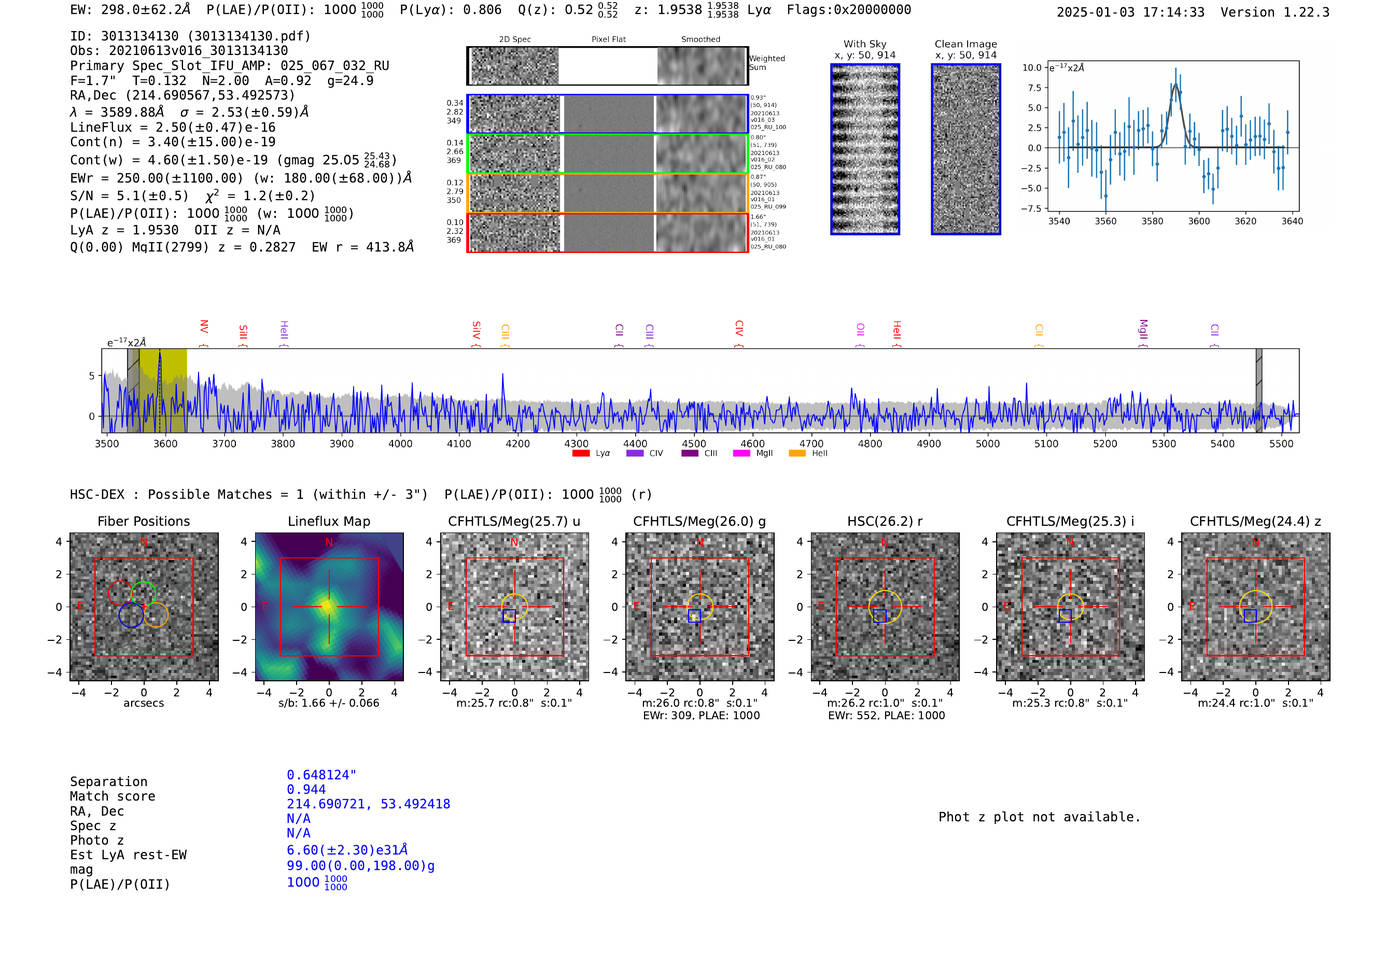The height and width of the screenshot is (953, 1400).
Task: Click the Est LyA rest-EW value '6.60(±2.30)e31Å'
Action: [x=347, y=851]
